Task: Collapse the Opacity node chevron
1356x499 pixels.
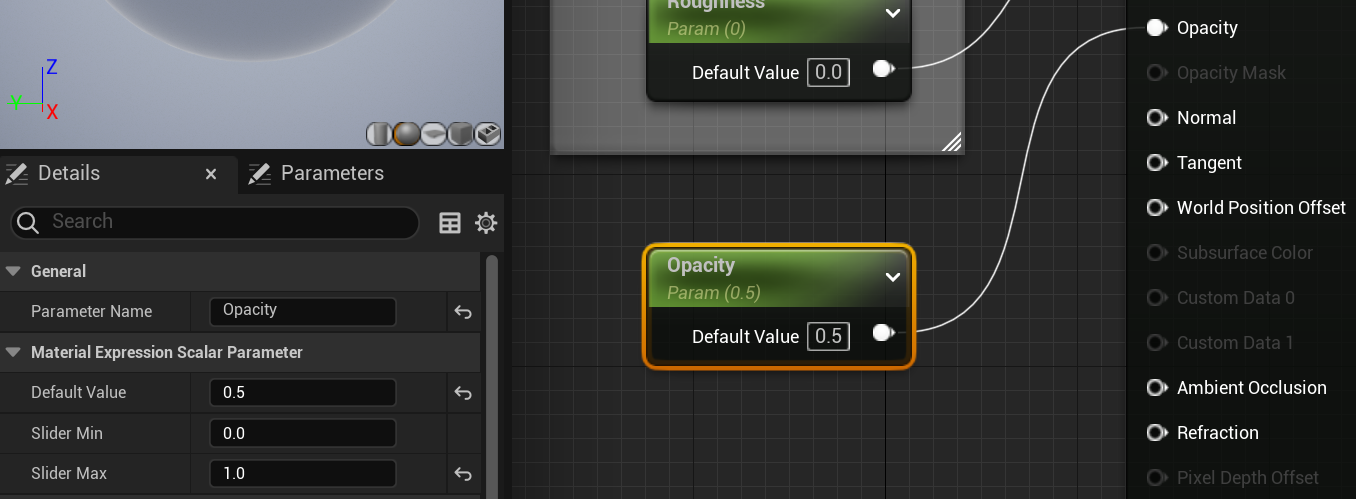Action: pyautogui.click(x=893, y=277)
